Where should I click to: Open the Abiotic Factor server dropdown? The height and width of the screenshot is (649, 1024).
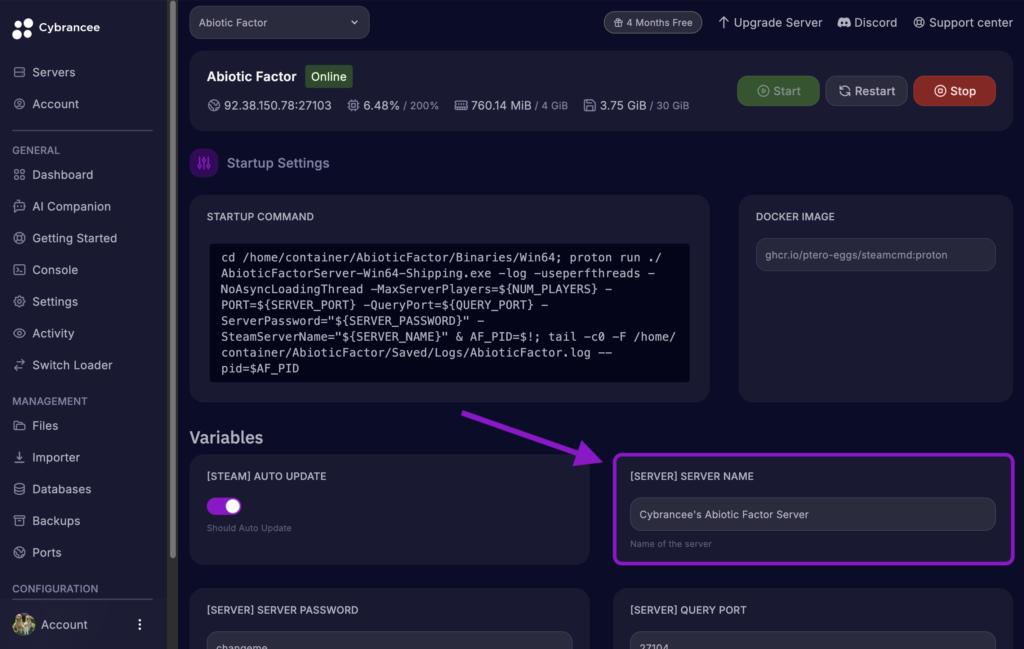coord(280,23)
